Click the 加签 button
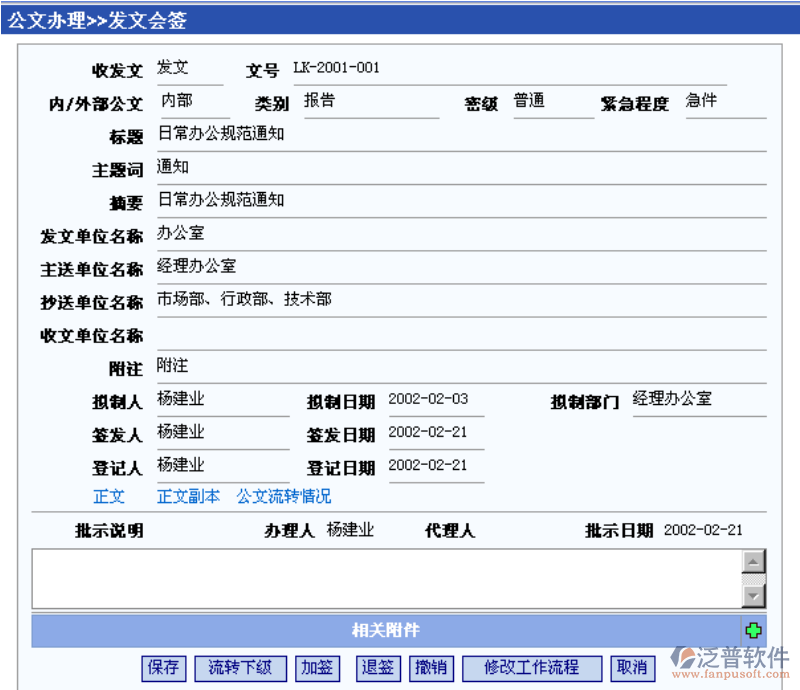 point(318,668)
